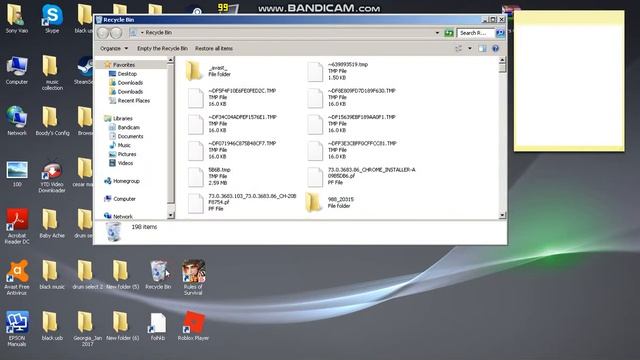Select the 73.0.3683.86_CHROME_INSTALLER pf file
Viewport: 640px width, 360px height.
361,176
